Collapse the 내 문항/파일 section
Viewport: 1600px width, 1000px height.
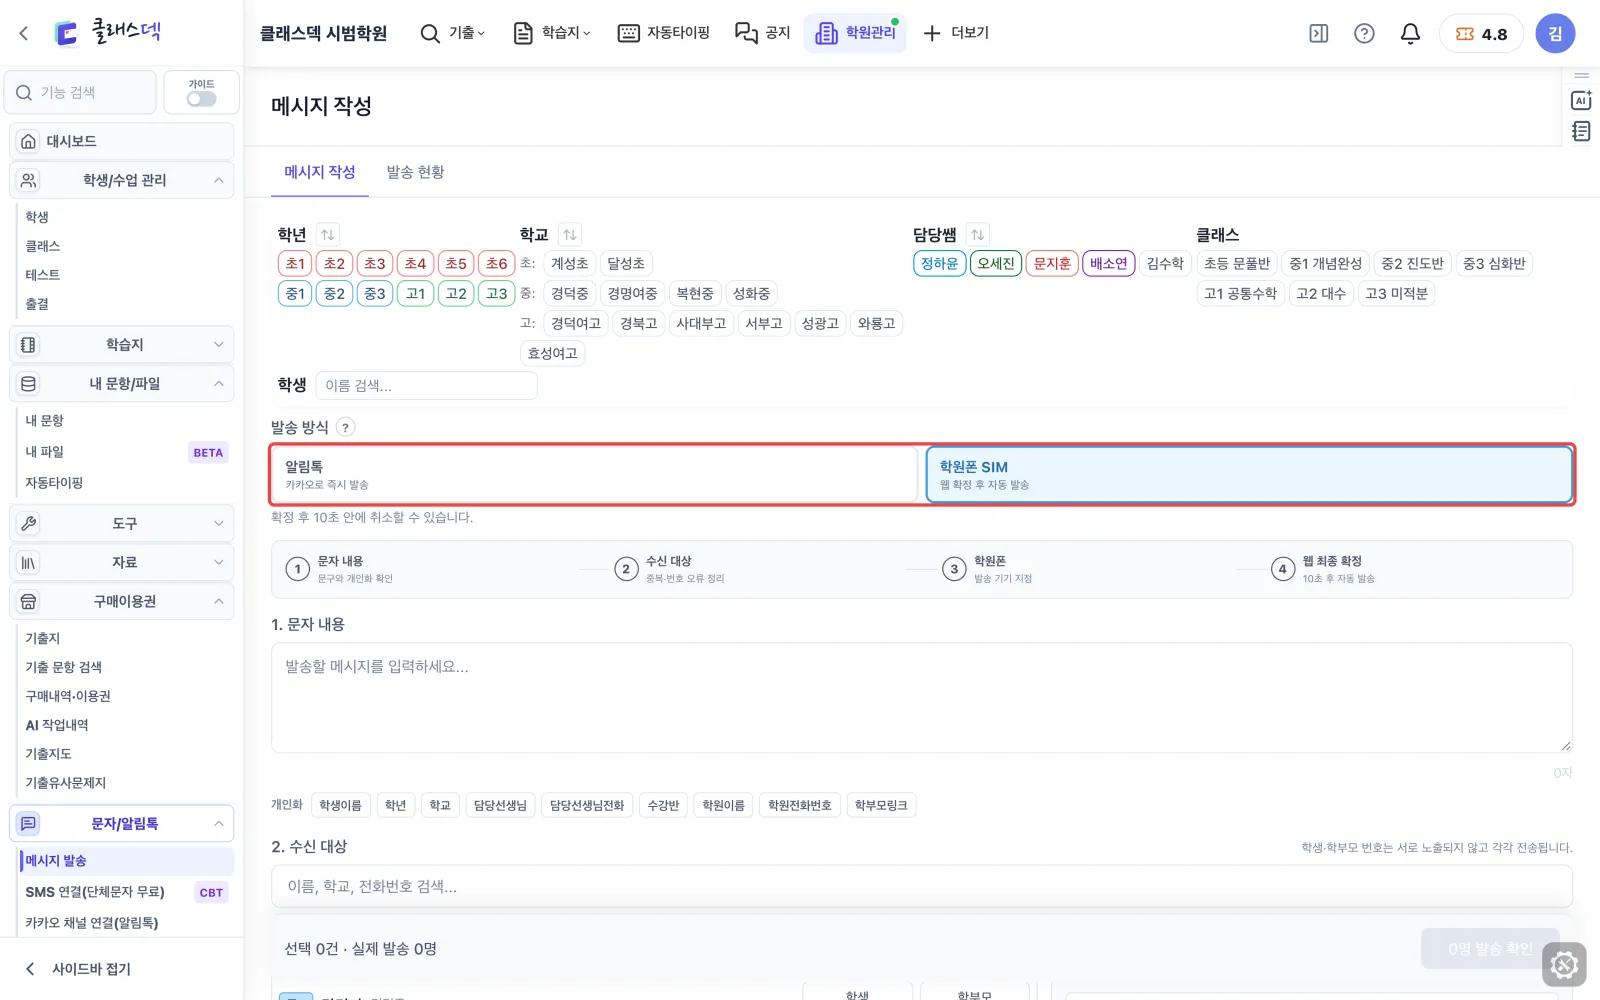click(122, 383)
